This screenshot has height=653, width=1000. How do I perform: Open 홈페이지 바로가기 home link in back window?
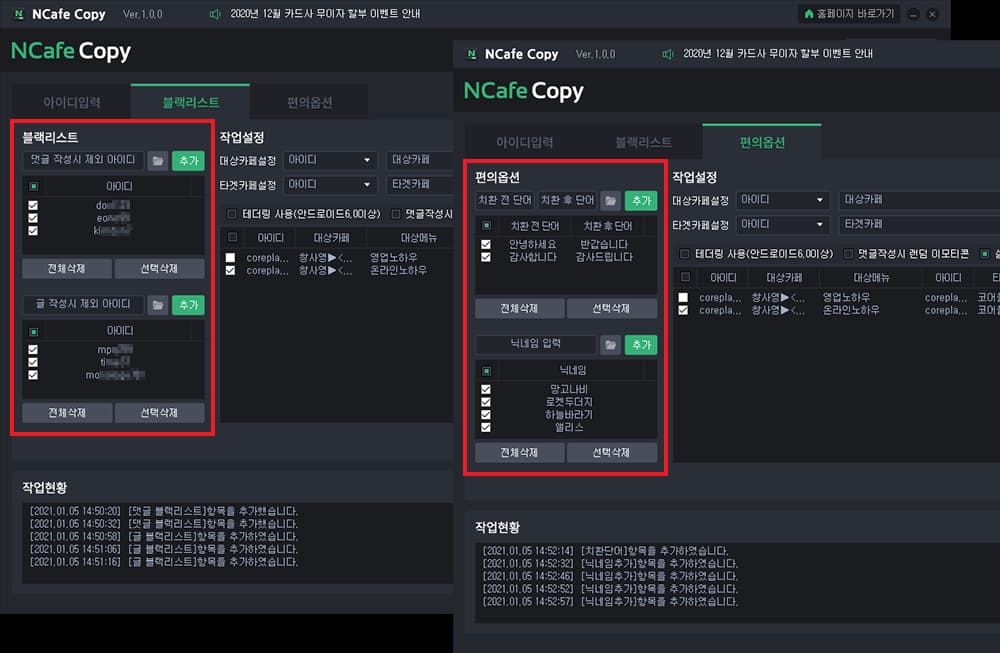point(849,13)
